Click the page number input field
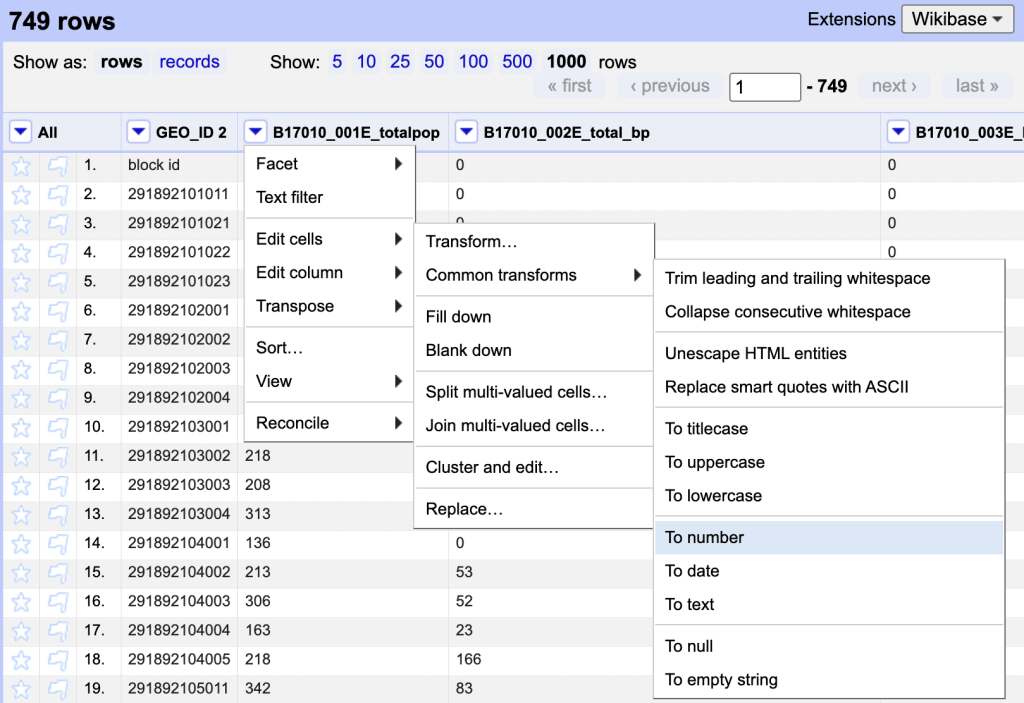The width and height of the screenshot is (1024, 703). pos(764,87)
